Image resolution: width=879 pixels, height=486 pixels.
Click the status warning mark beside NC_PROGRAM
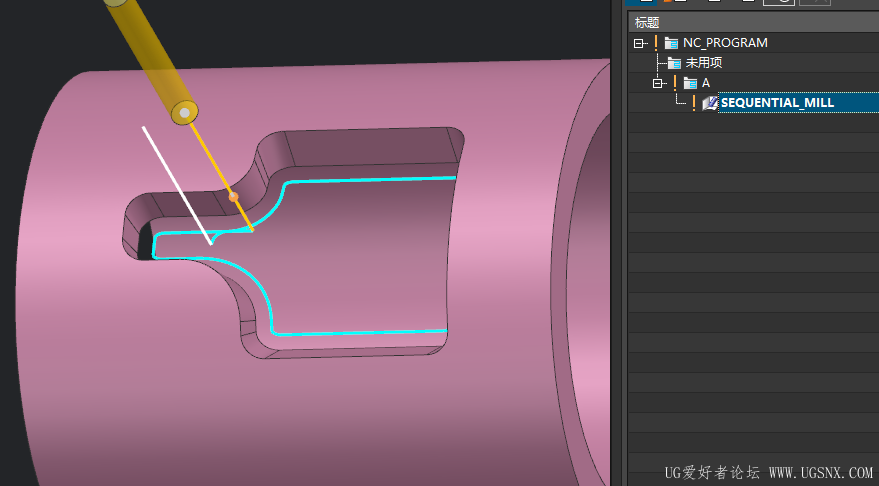655,43
